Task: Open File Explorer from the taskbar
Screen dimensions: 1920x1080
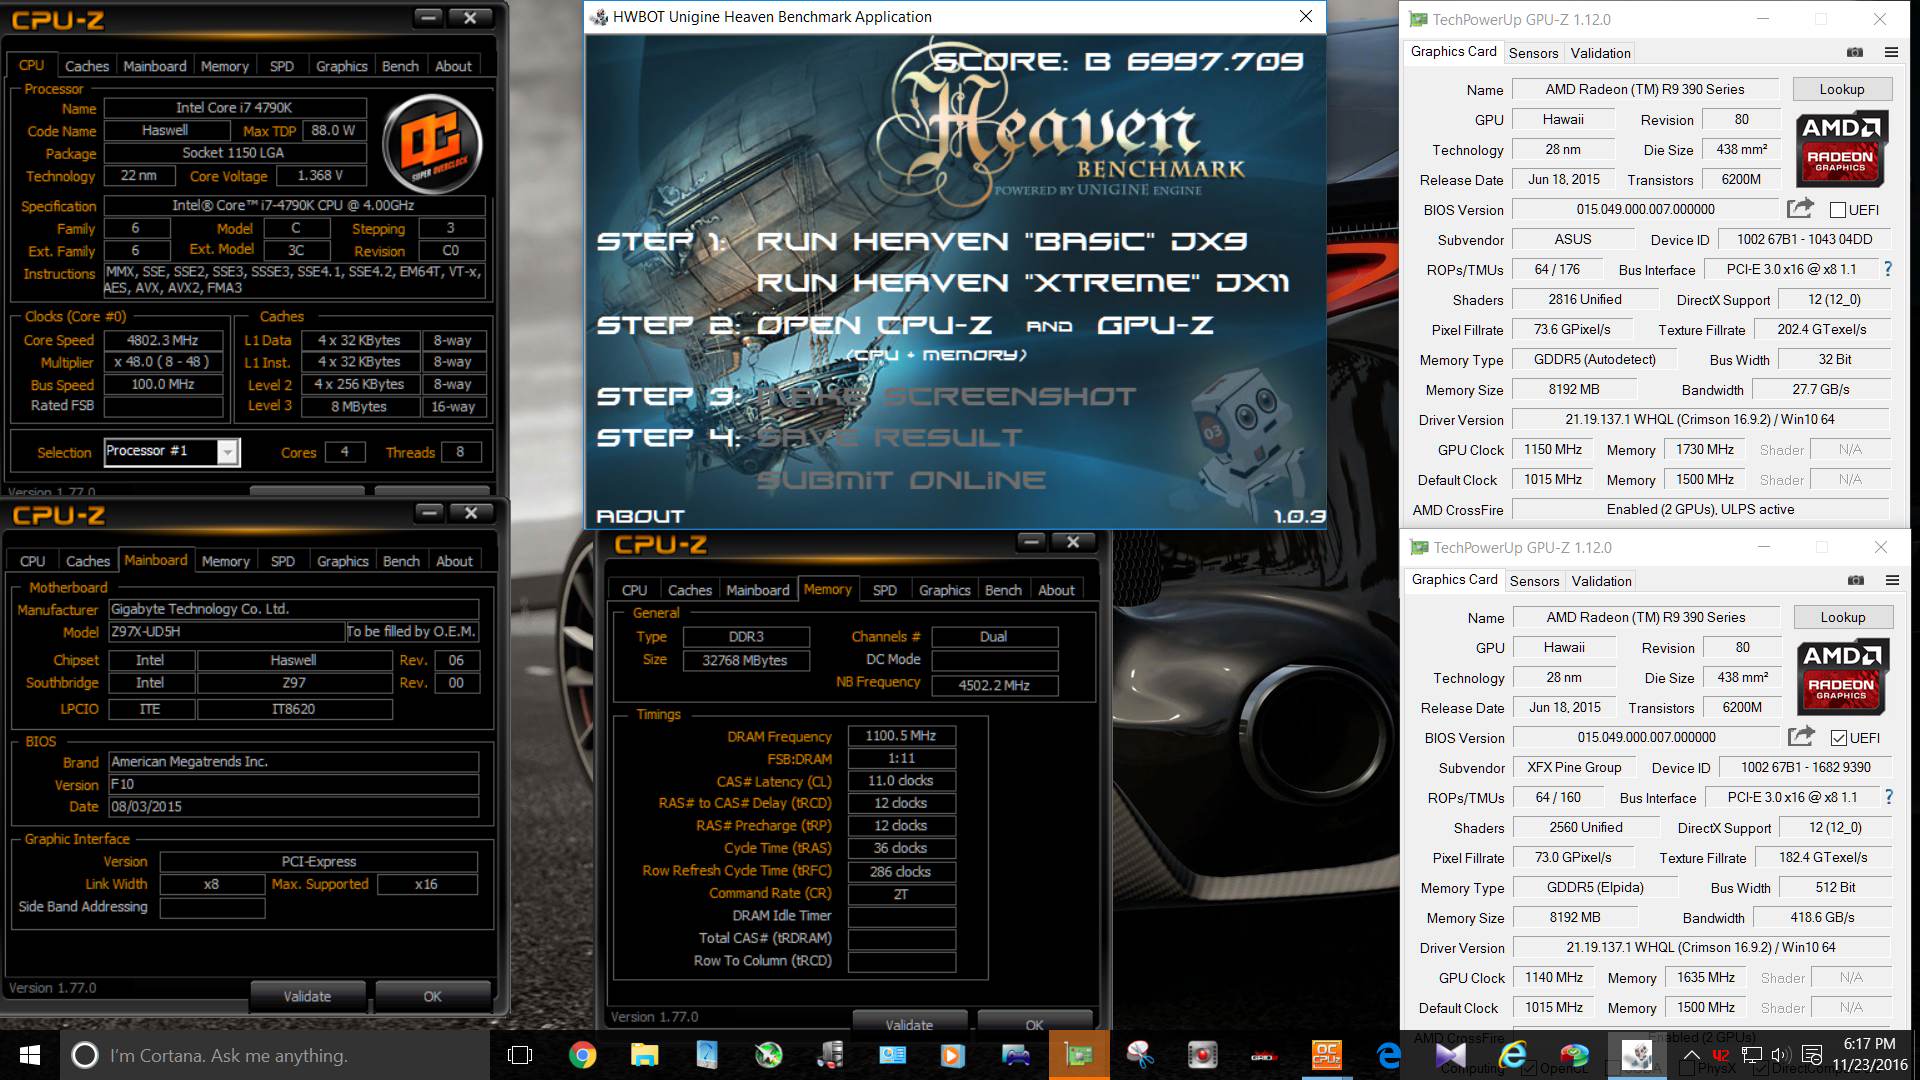Action: point(644,1055)
